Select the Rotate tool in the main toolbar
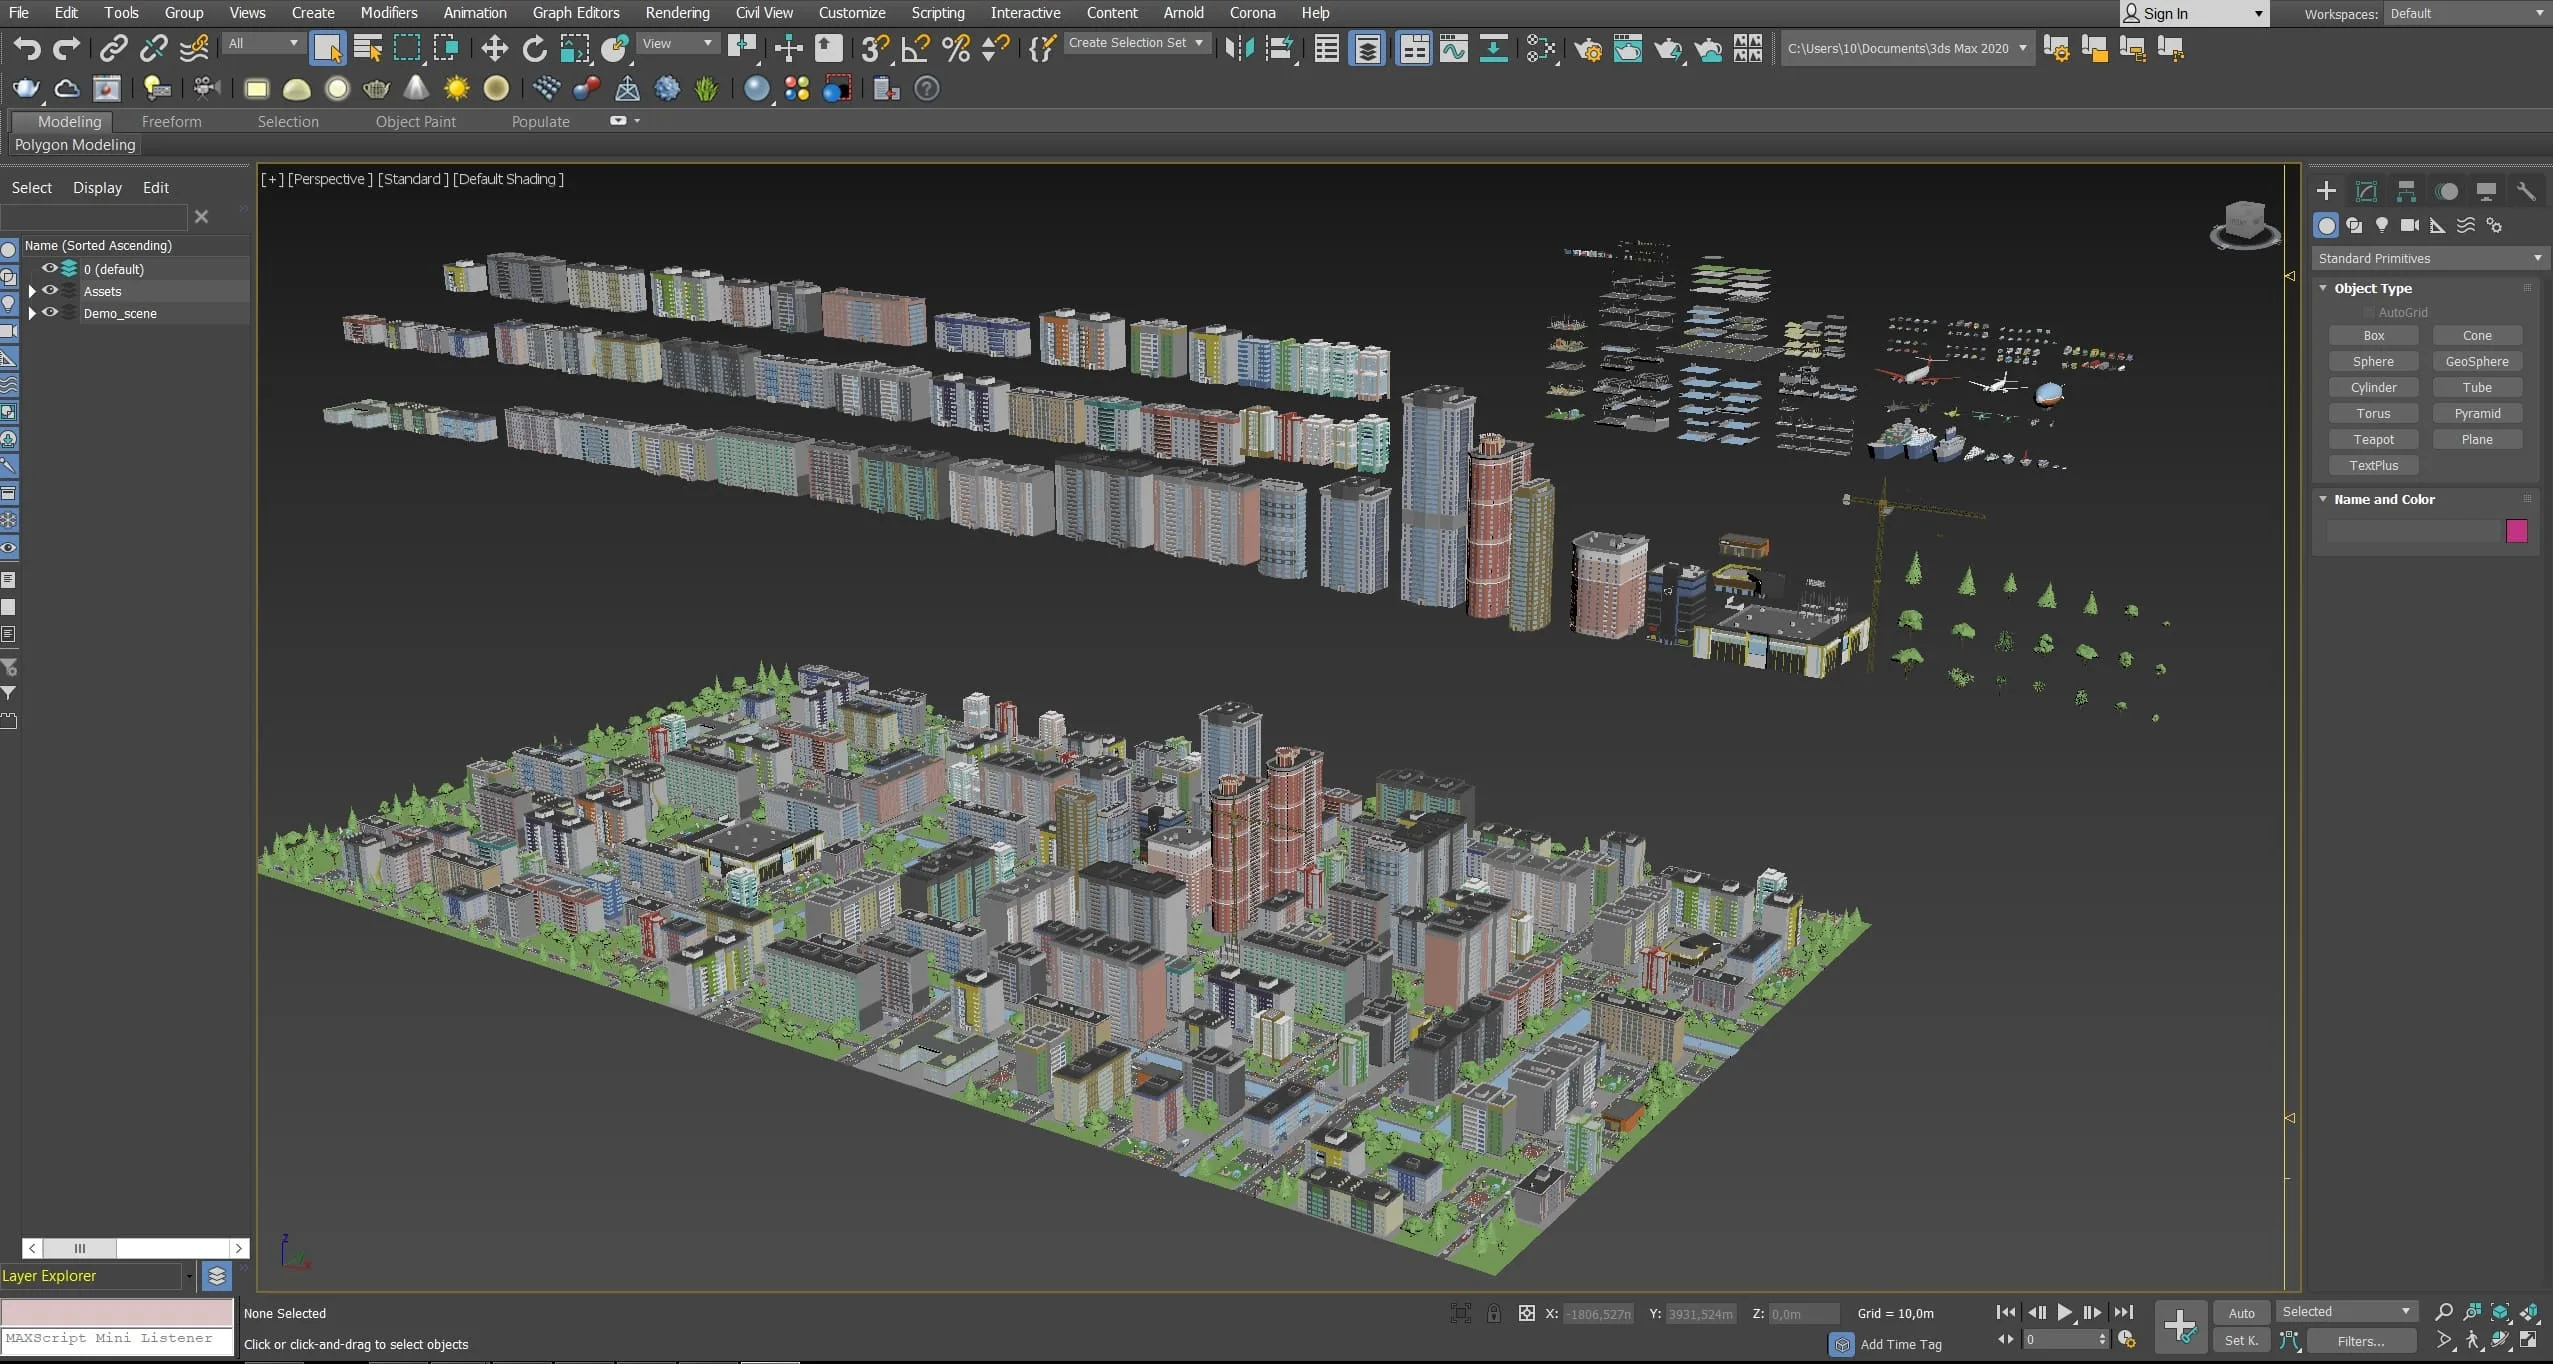Viewport: 2553px width, 1364px height. (x=535, y=48)
